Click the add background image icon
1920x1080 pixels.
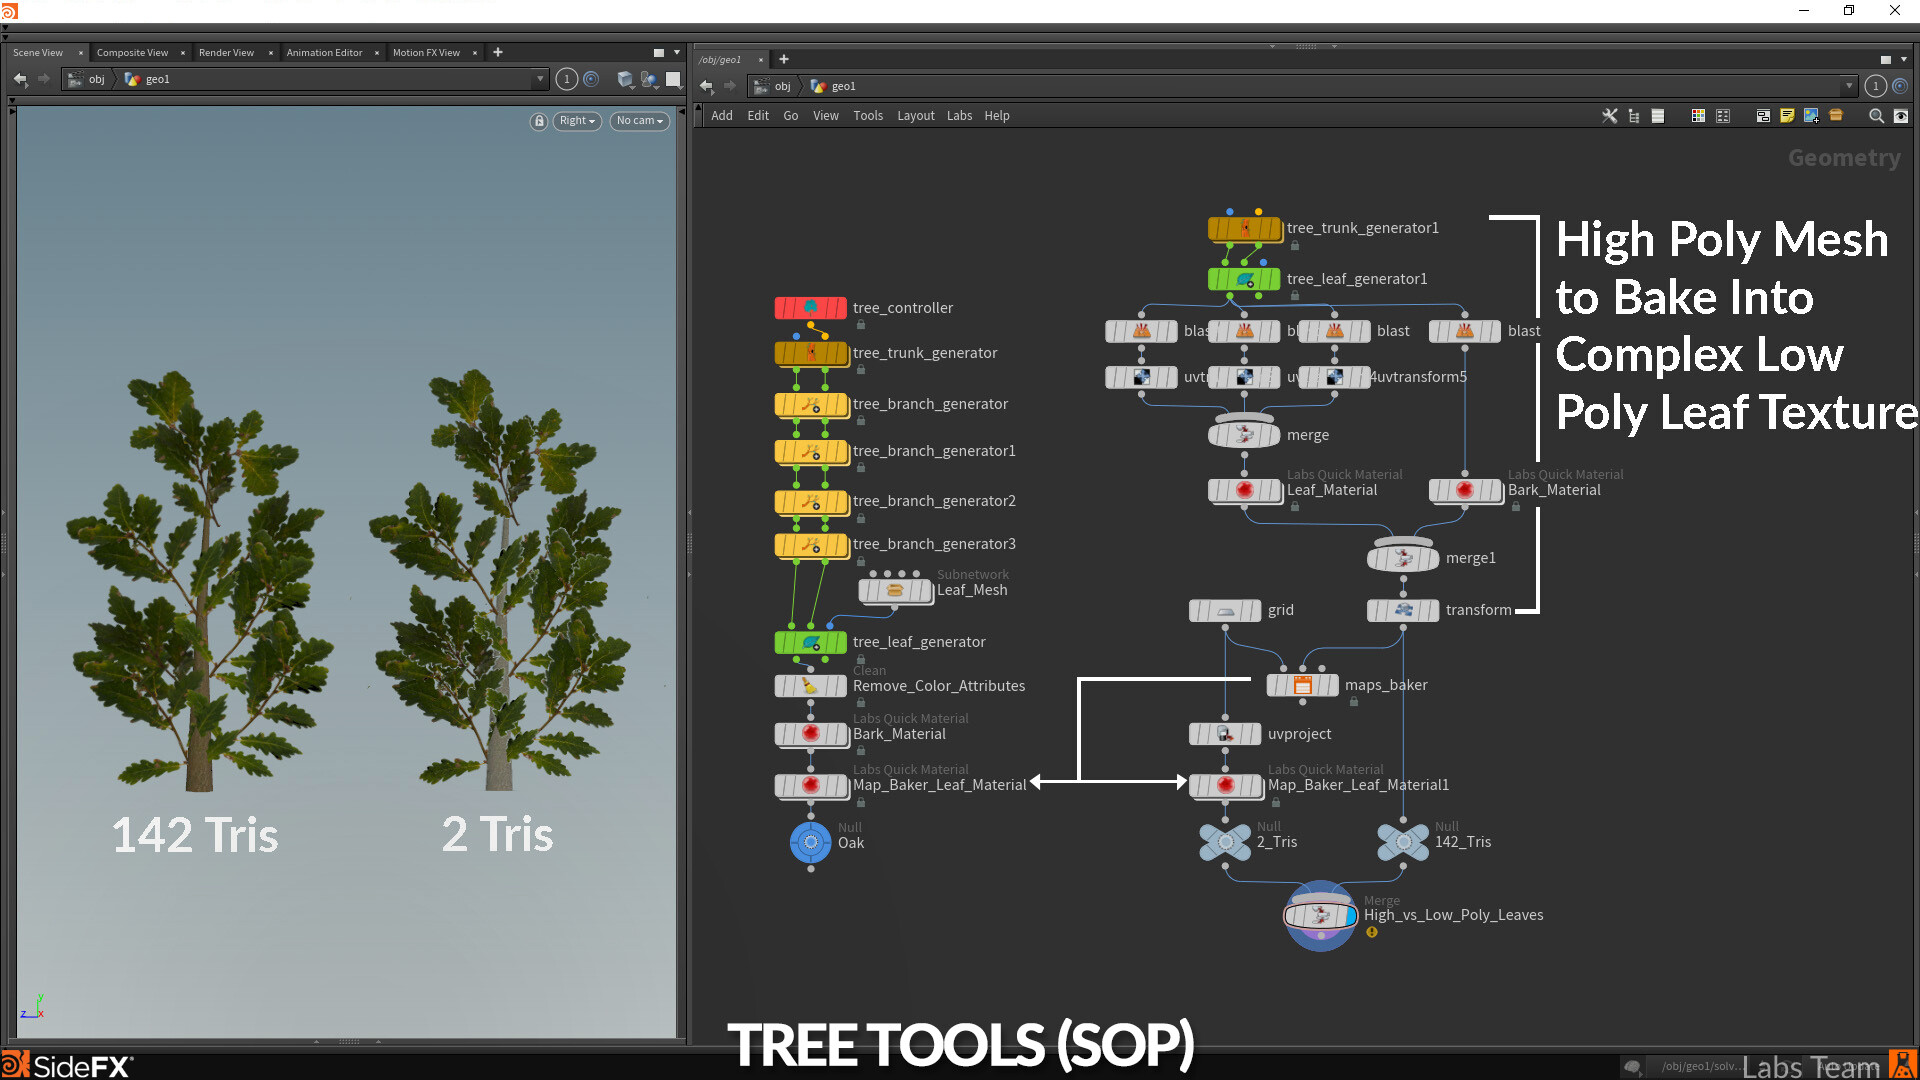[x=1812, y=116]
